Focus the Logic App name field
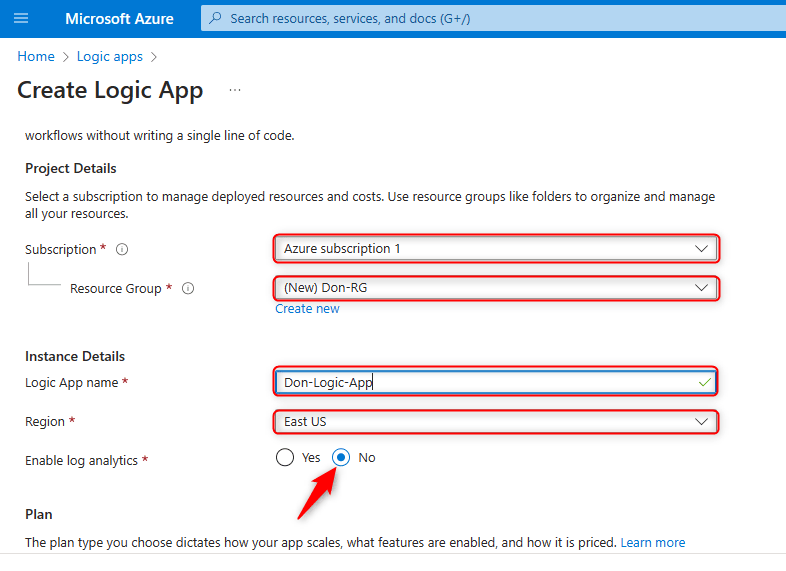786x571 pixels. pyautogui.click(x=496, y=383)
